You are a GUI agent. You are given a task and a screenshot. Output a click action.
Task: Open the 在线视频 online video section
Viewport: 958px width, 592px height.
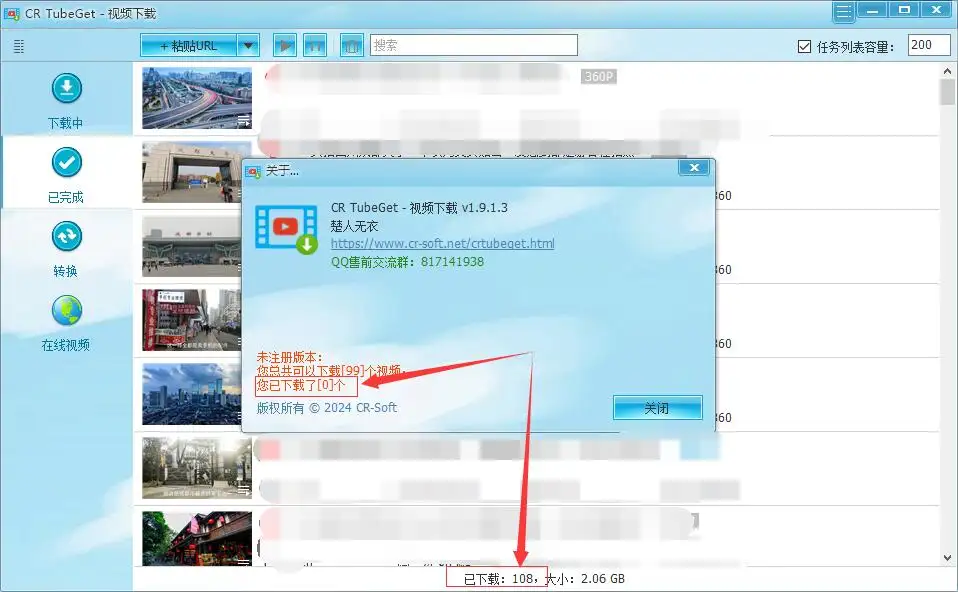[66, 324]
